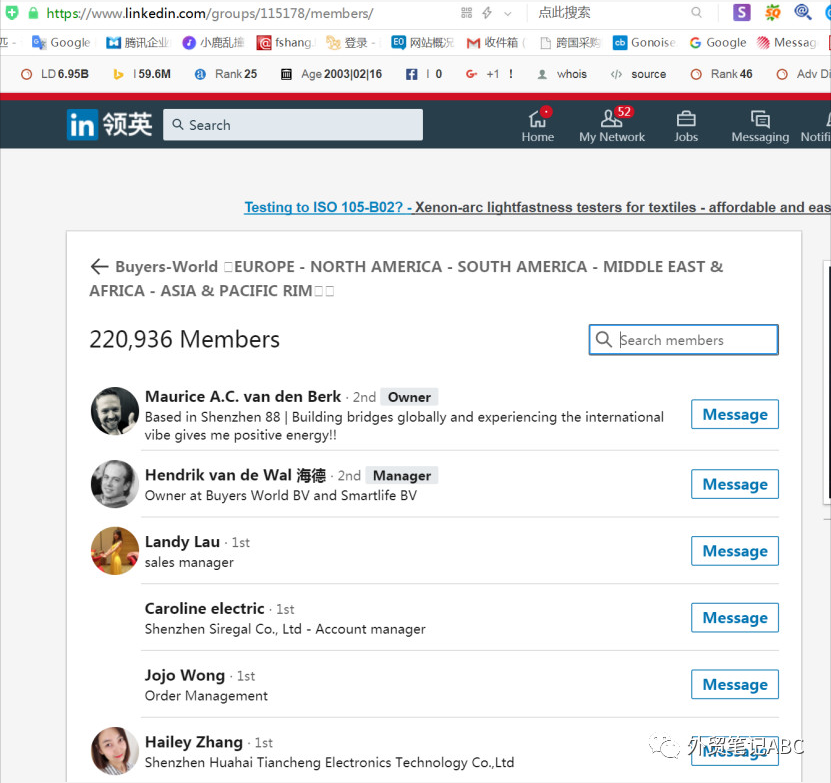Click the green padlock icon in address bar

[x=33, y=13]
